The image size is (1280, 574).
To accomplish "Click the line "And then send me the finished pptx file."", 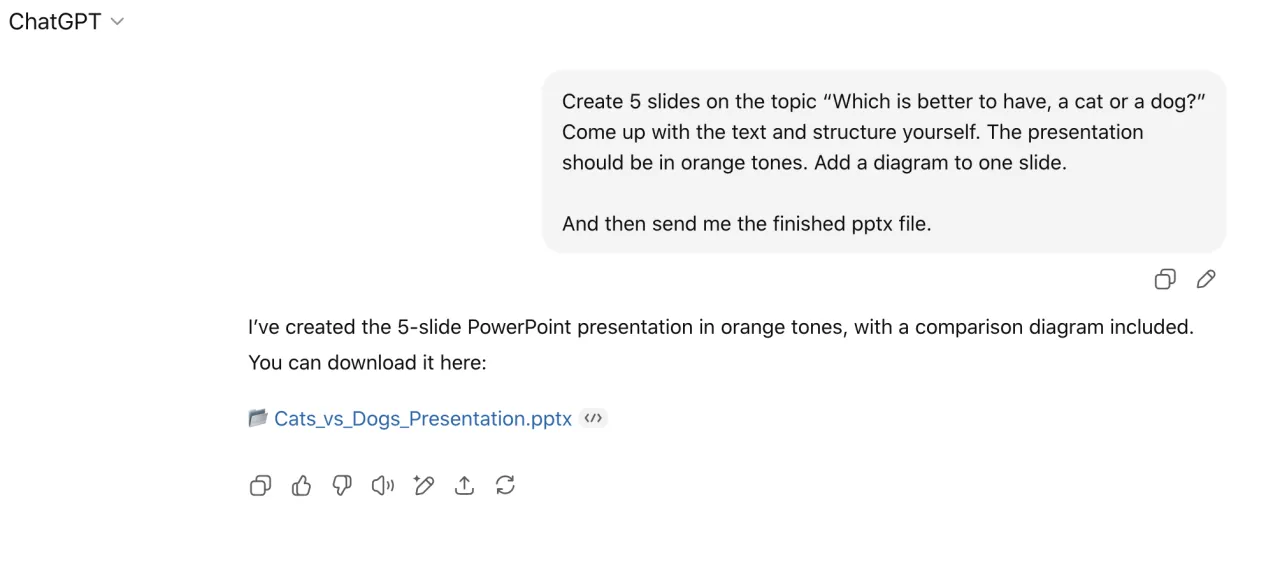I will (746, 224).
